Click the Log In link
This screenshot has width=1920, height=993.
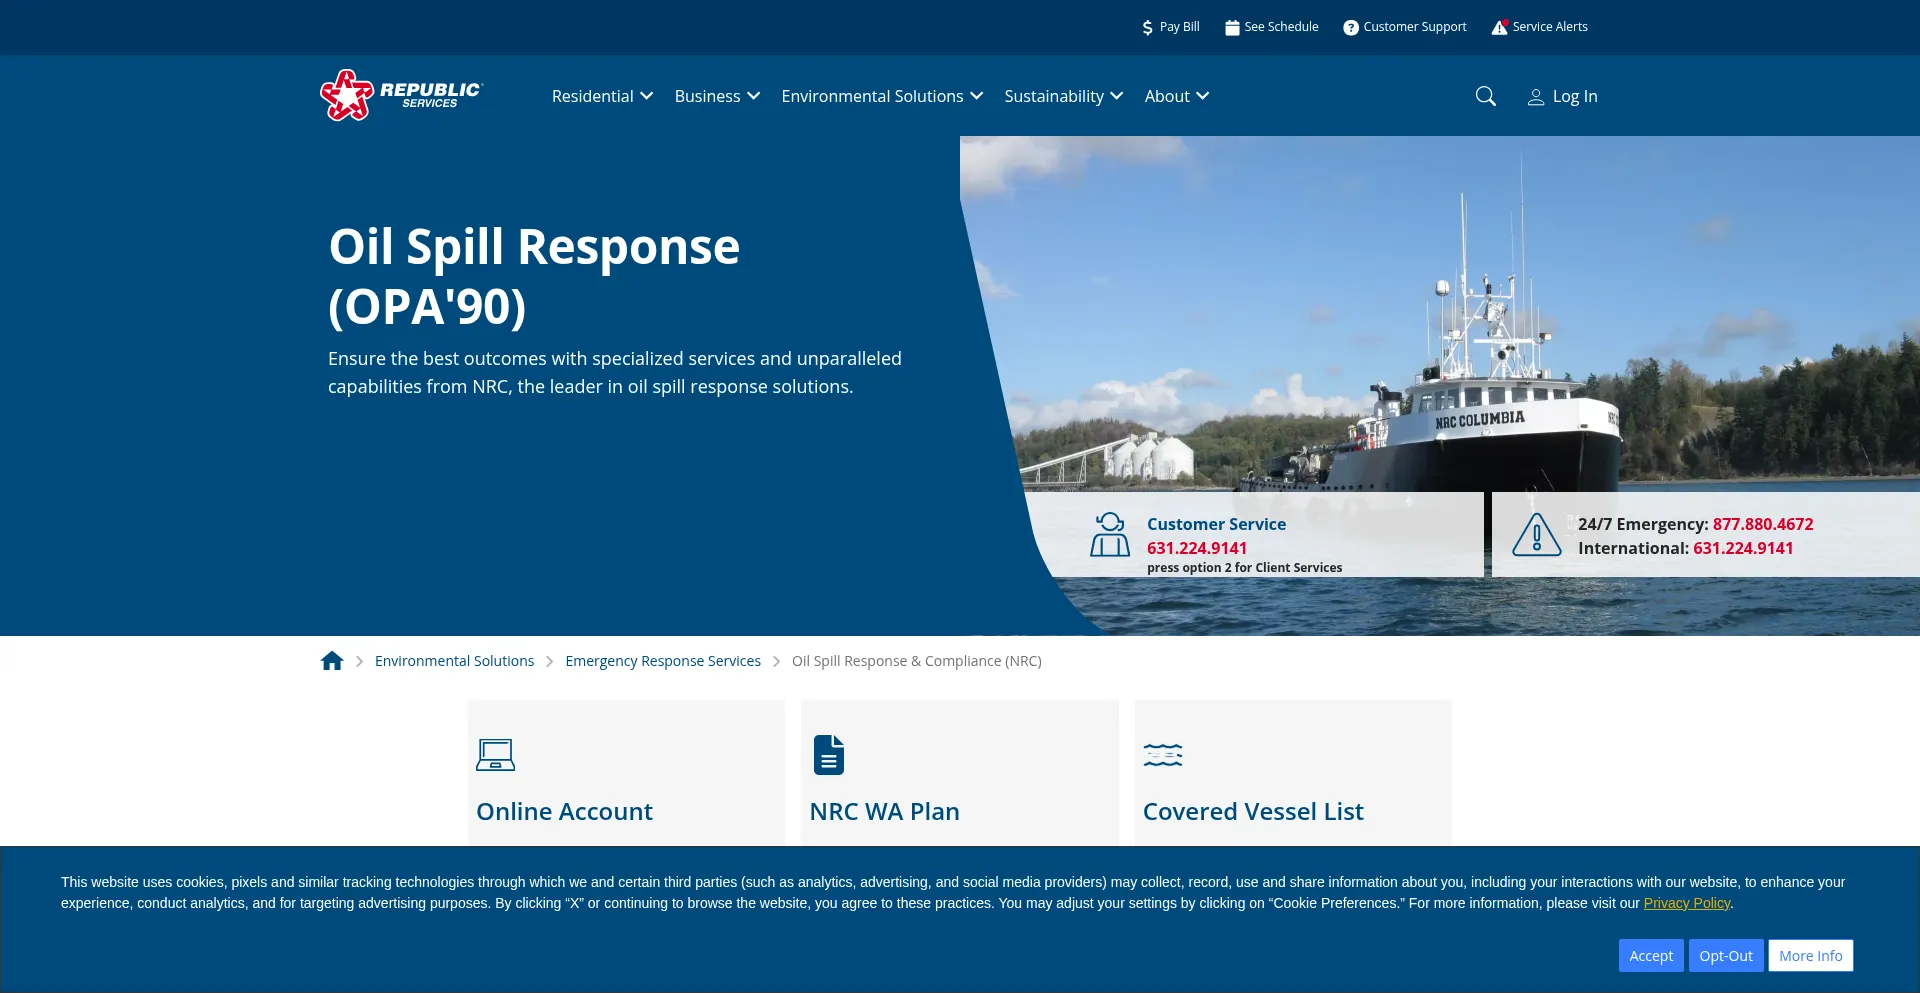1575,96
